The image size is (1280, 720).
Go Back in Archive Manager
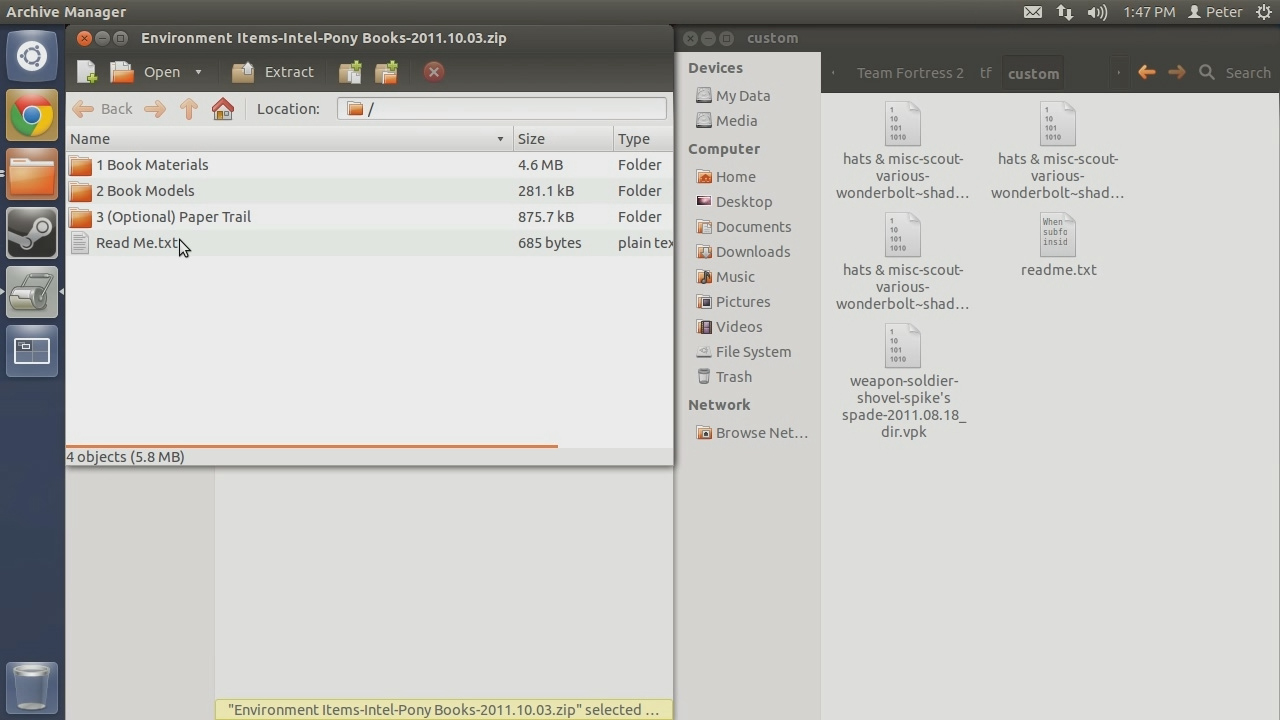[x=103, y=109]
